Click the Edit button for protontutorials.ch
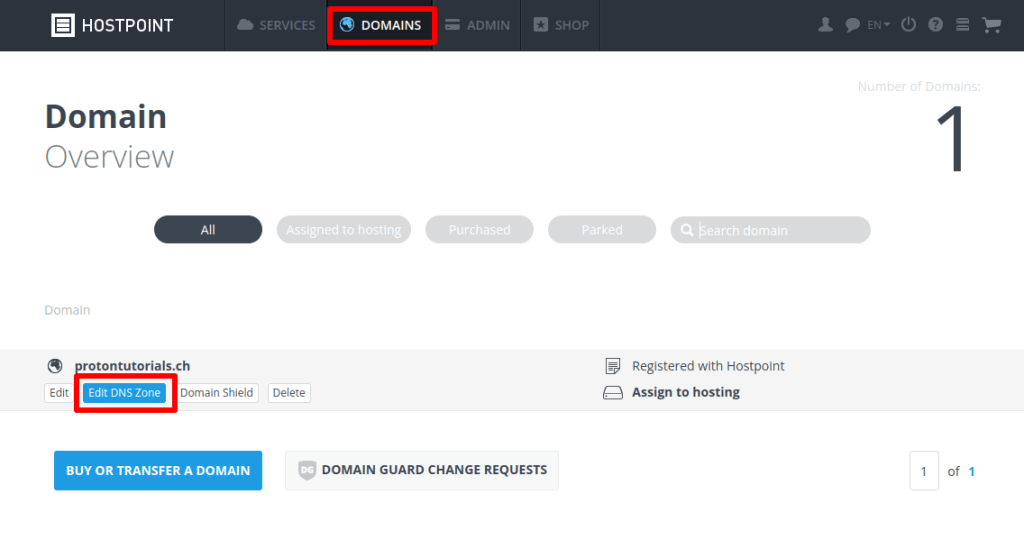Screen dimensions: 1024x540 59,392
